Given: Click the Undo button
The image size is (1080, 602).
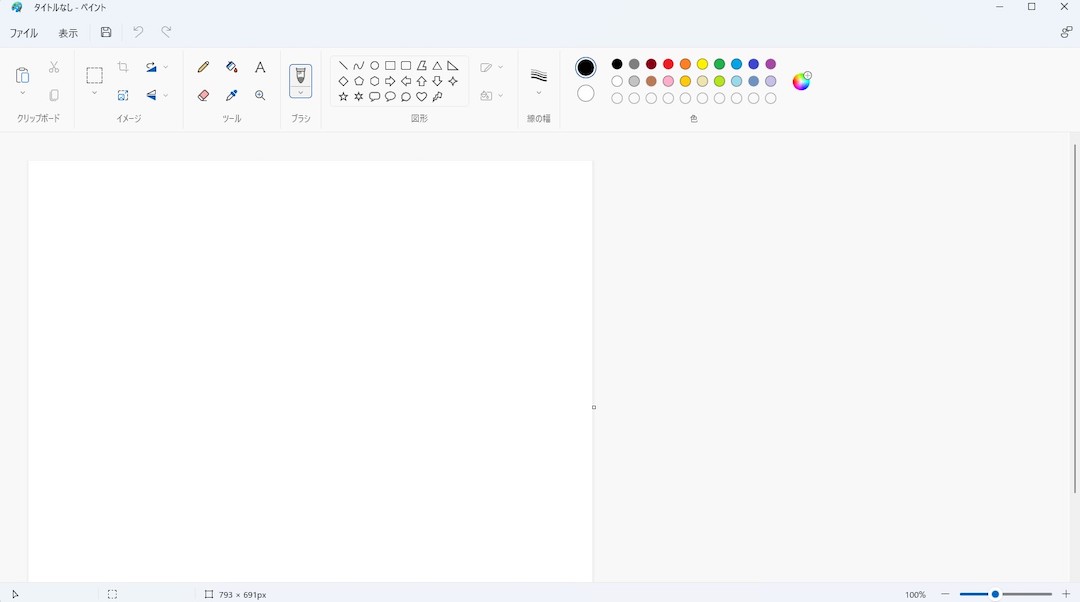Looking at the screenshot, I should (x=137, y=31).
